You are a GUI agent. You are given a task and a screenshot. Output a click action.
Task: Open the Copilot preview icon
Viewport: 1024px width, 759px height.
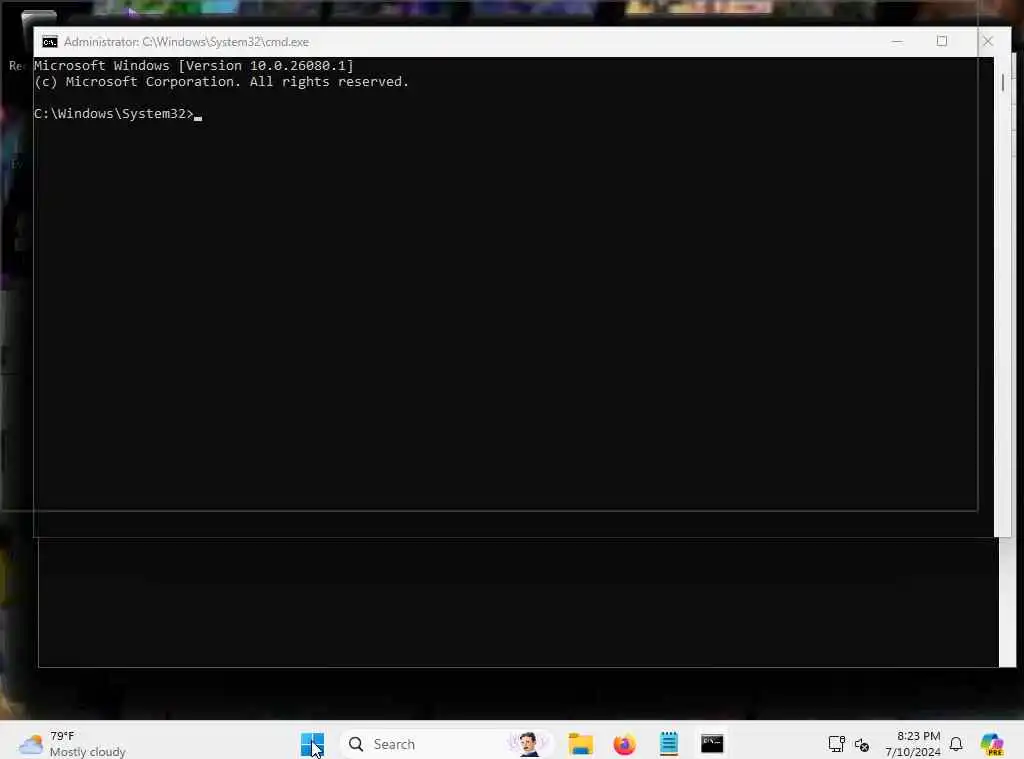(x=992, y=744)
